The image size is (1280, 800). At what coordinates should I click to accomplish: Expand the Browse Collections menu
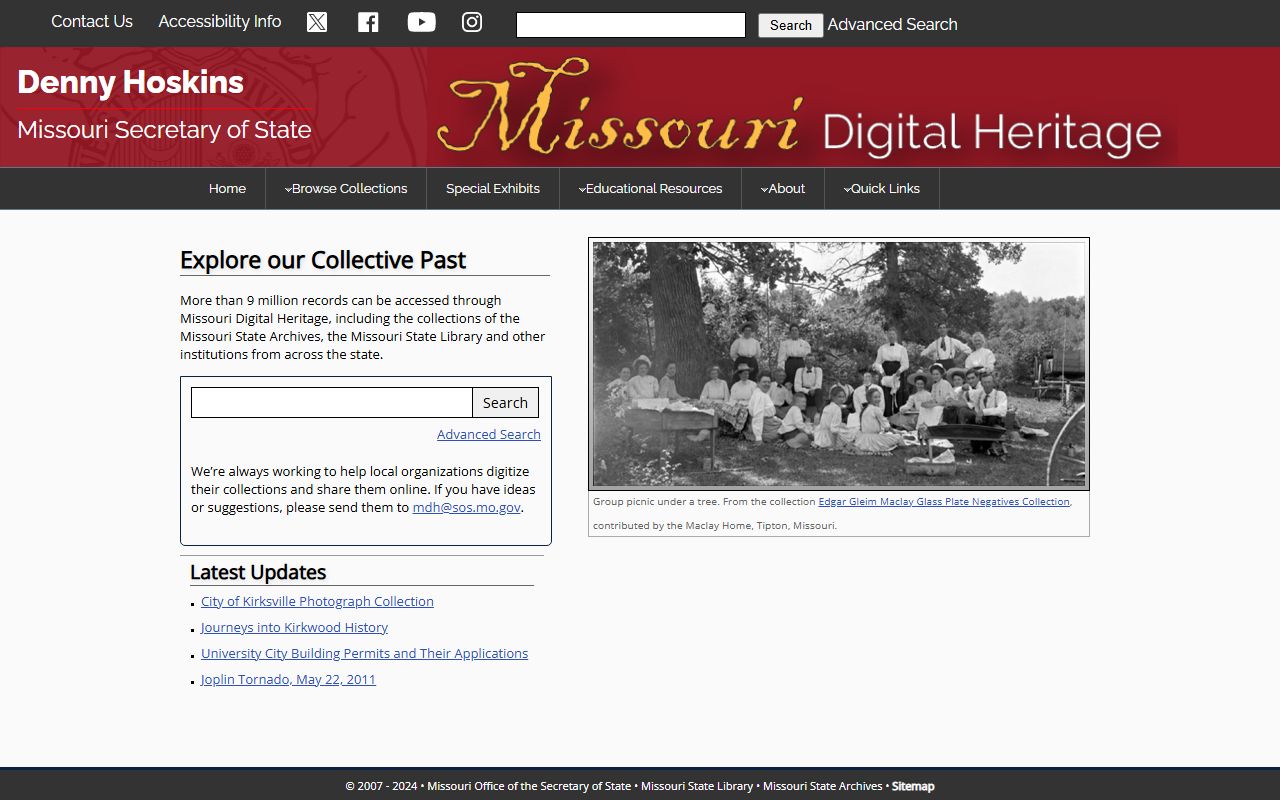(x=346, y=188)
